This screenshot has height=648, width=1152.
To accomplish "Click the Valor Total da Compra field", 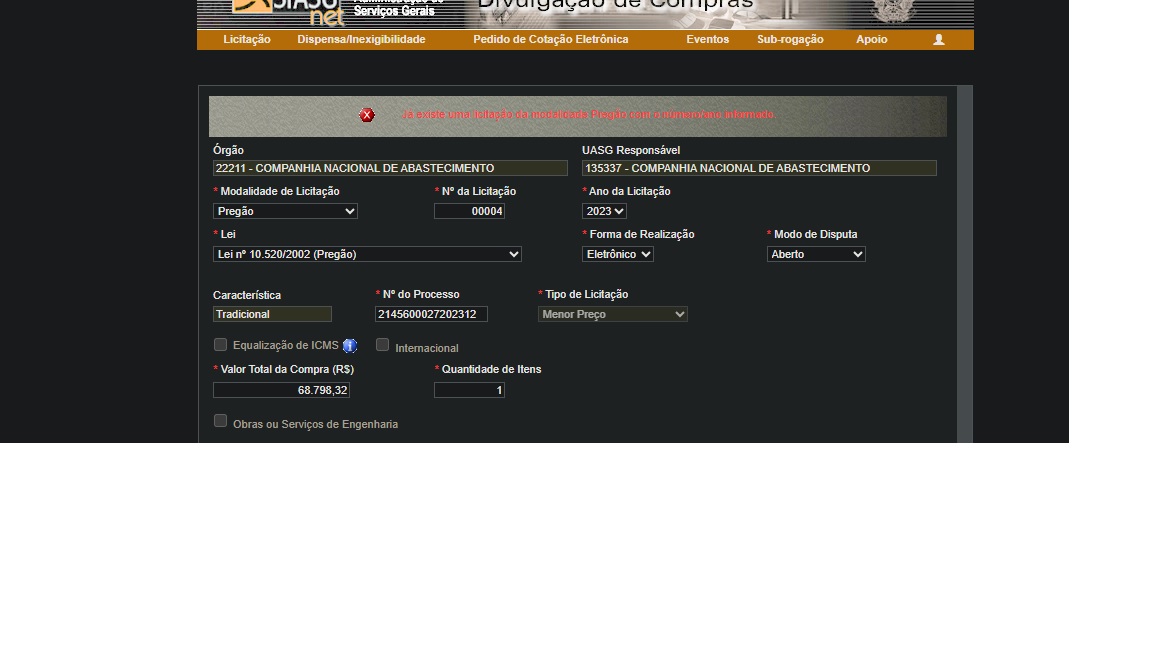I will coord(281,390).
